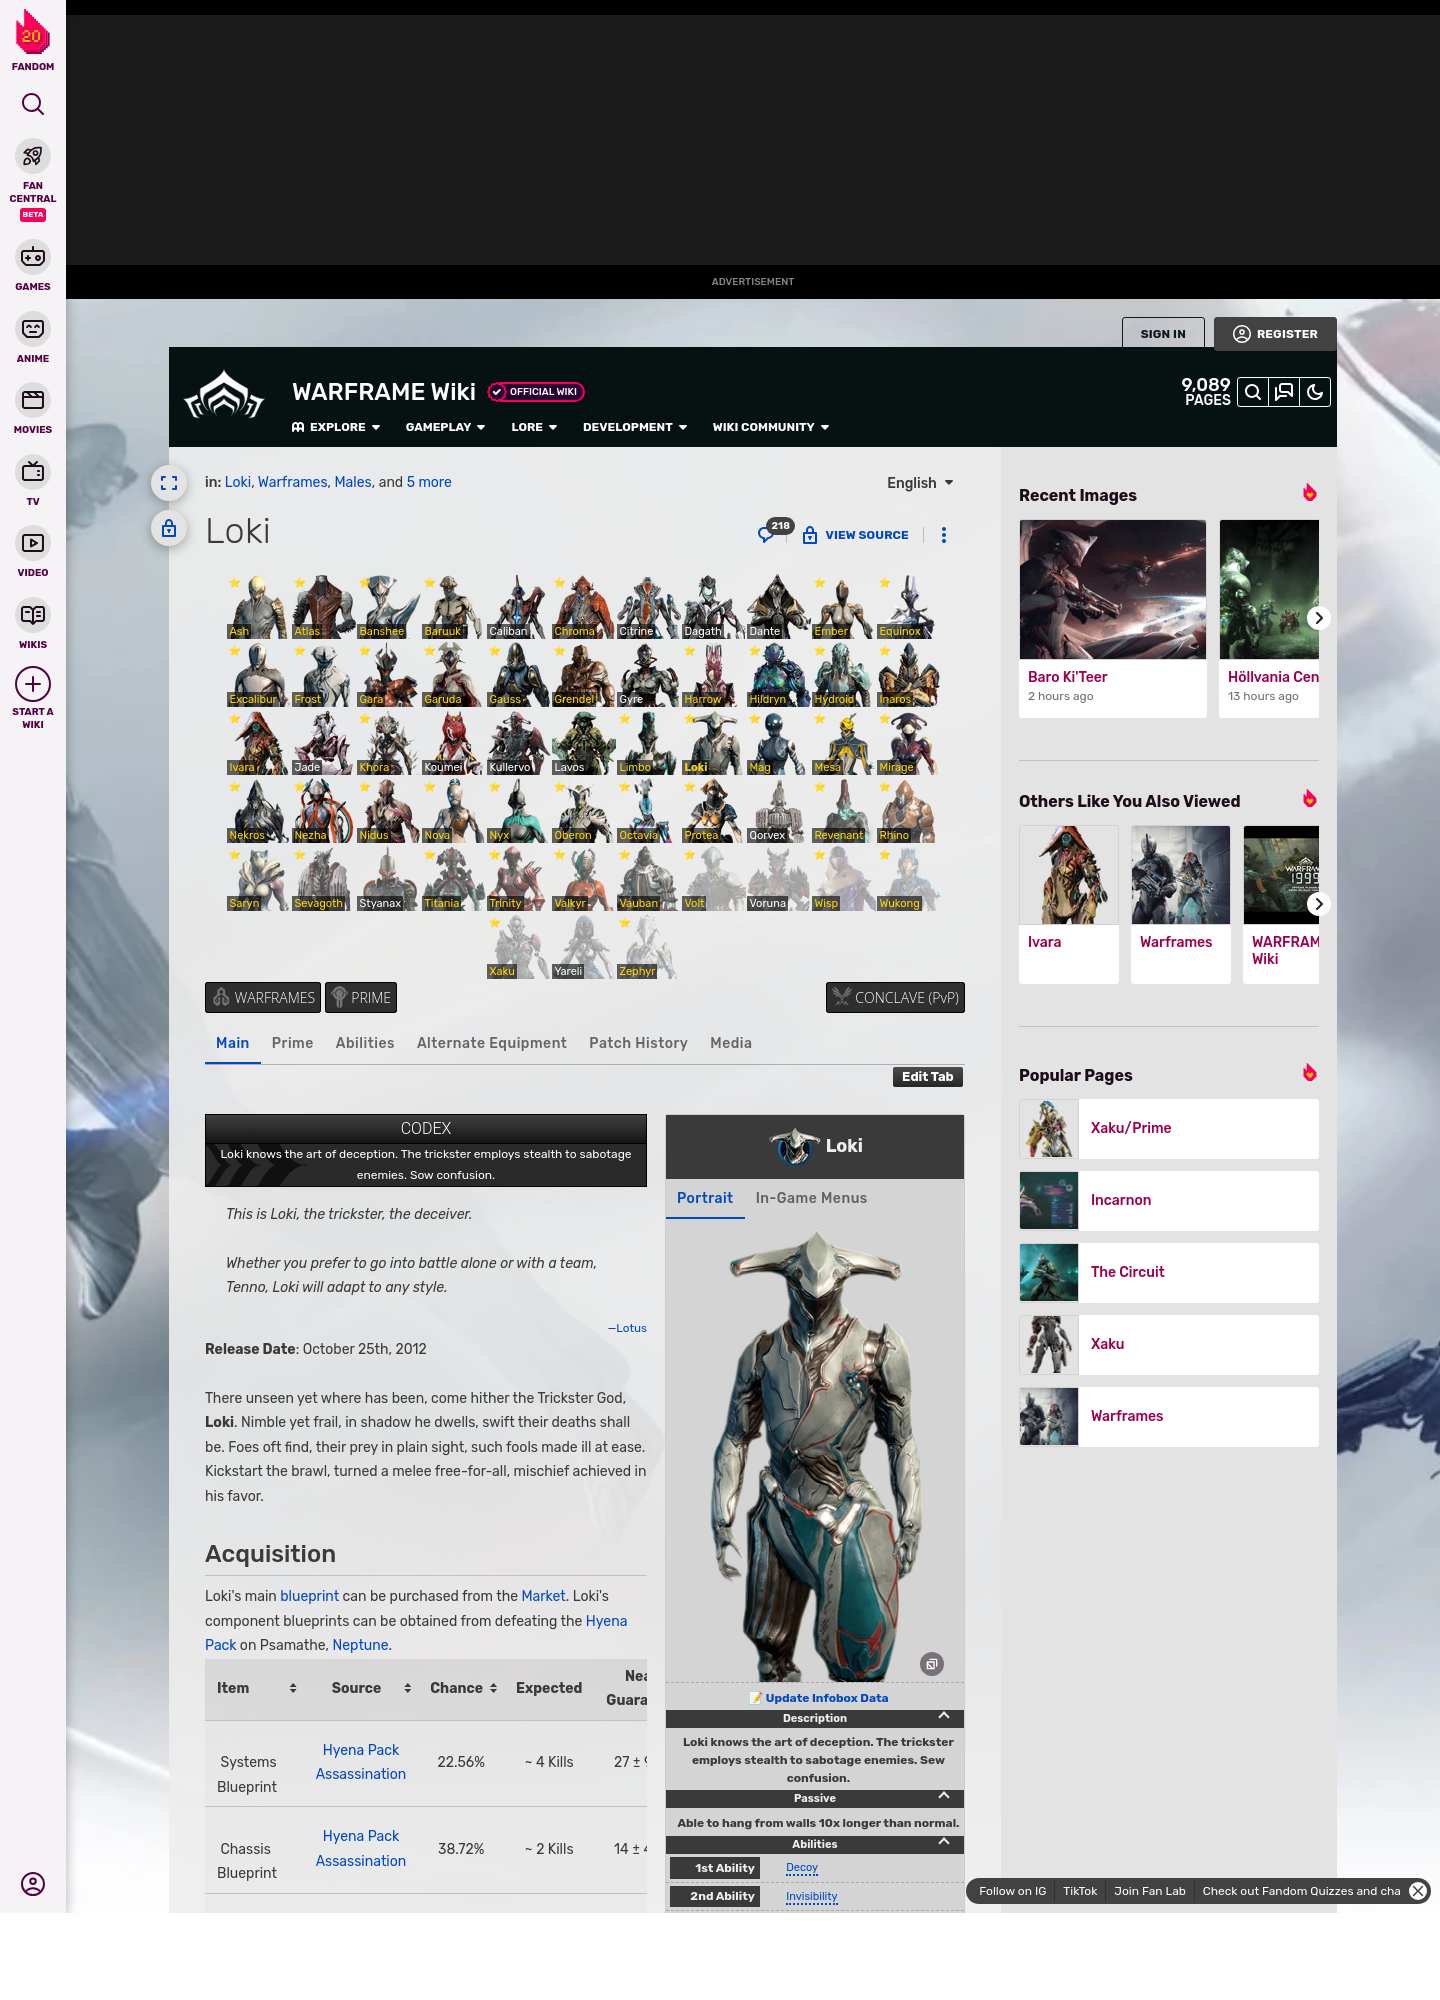1440x2000 pixels.
Task: Click the page lock protection icon
Action: pos(169,528)
